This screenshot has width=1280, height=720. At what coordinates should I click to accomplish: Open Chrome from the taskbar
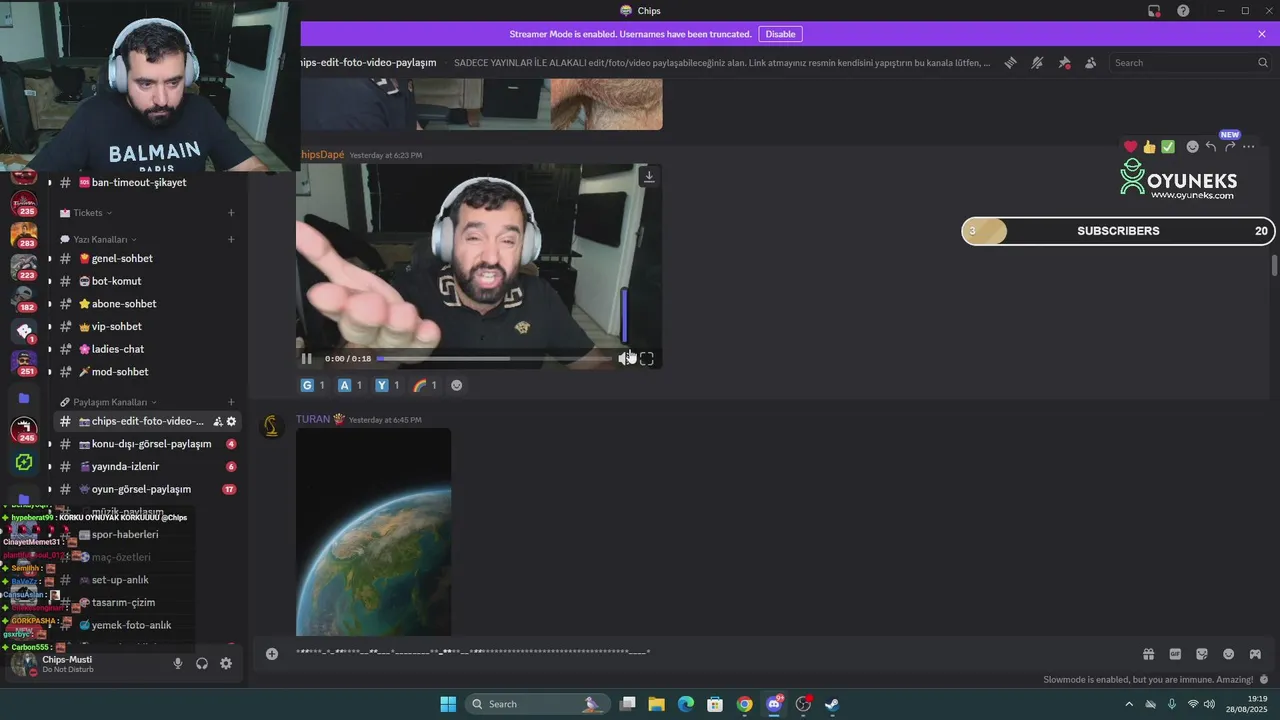pyautogui.click(x=744, y=704)
